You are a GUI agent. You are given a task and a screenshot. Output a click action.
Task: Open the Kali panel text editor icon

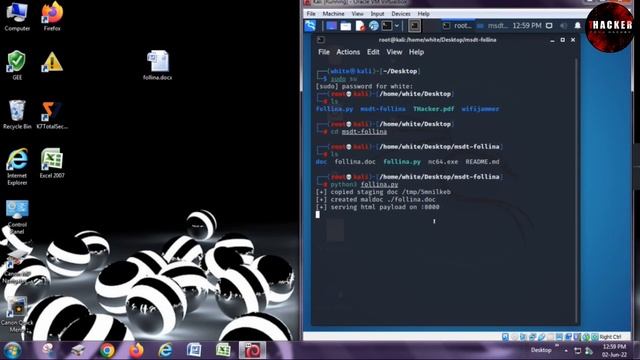pos(360,26)
